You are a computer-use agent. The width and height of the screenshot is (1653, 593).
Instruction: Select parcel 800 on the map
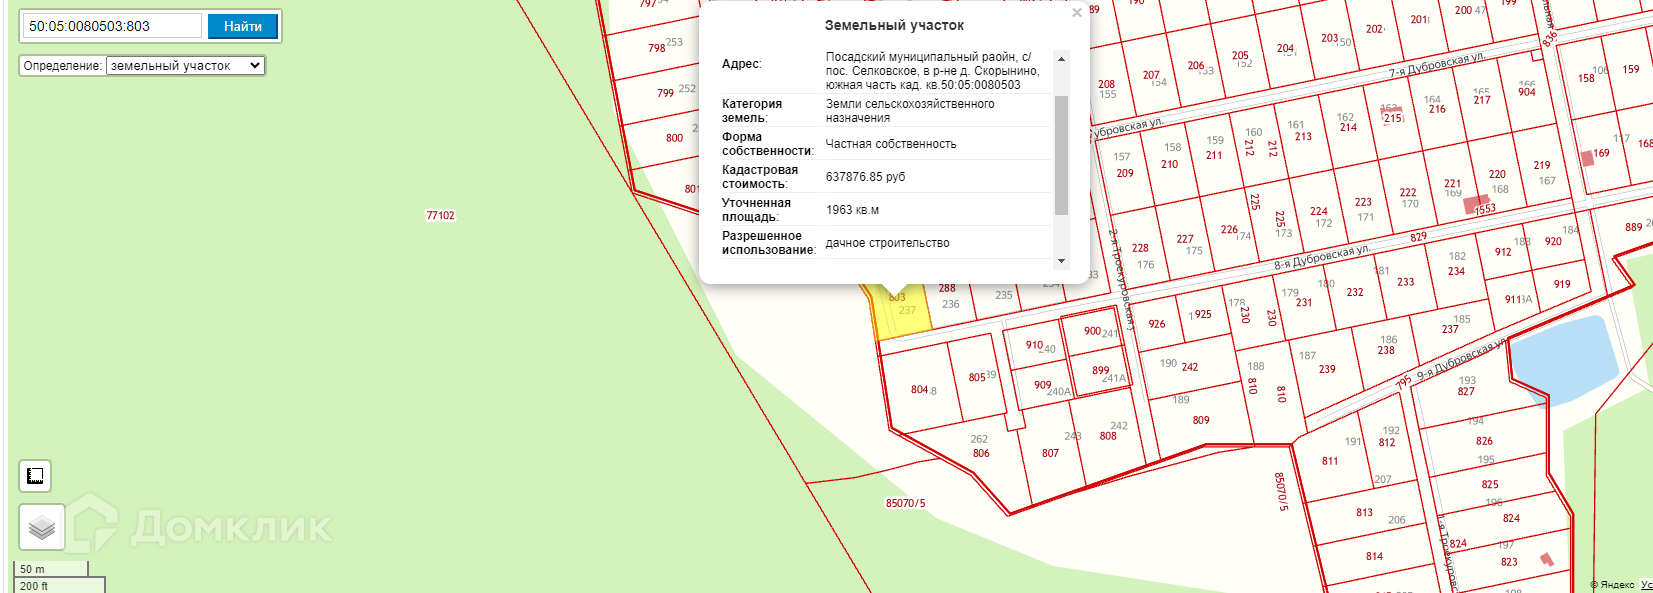(x=675, y=138)
